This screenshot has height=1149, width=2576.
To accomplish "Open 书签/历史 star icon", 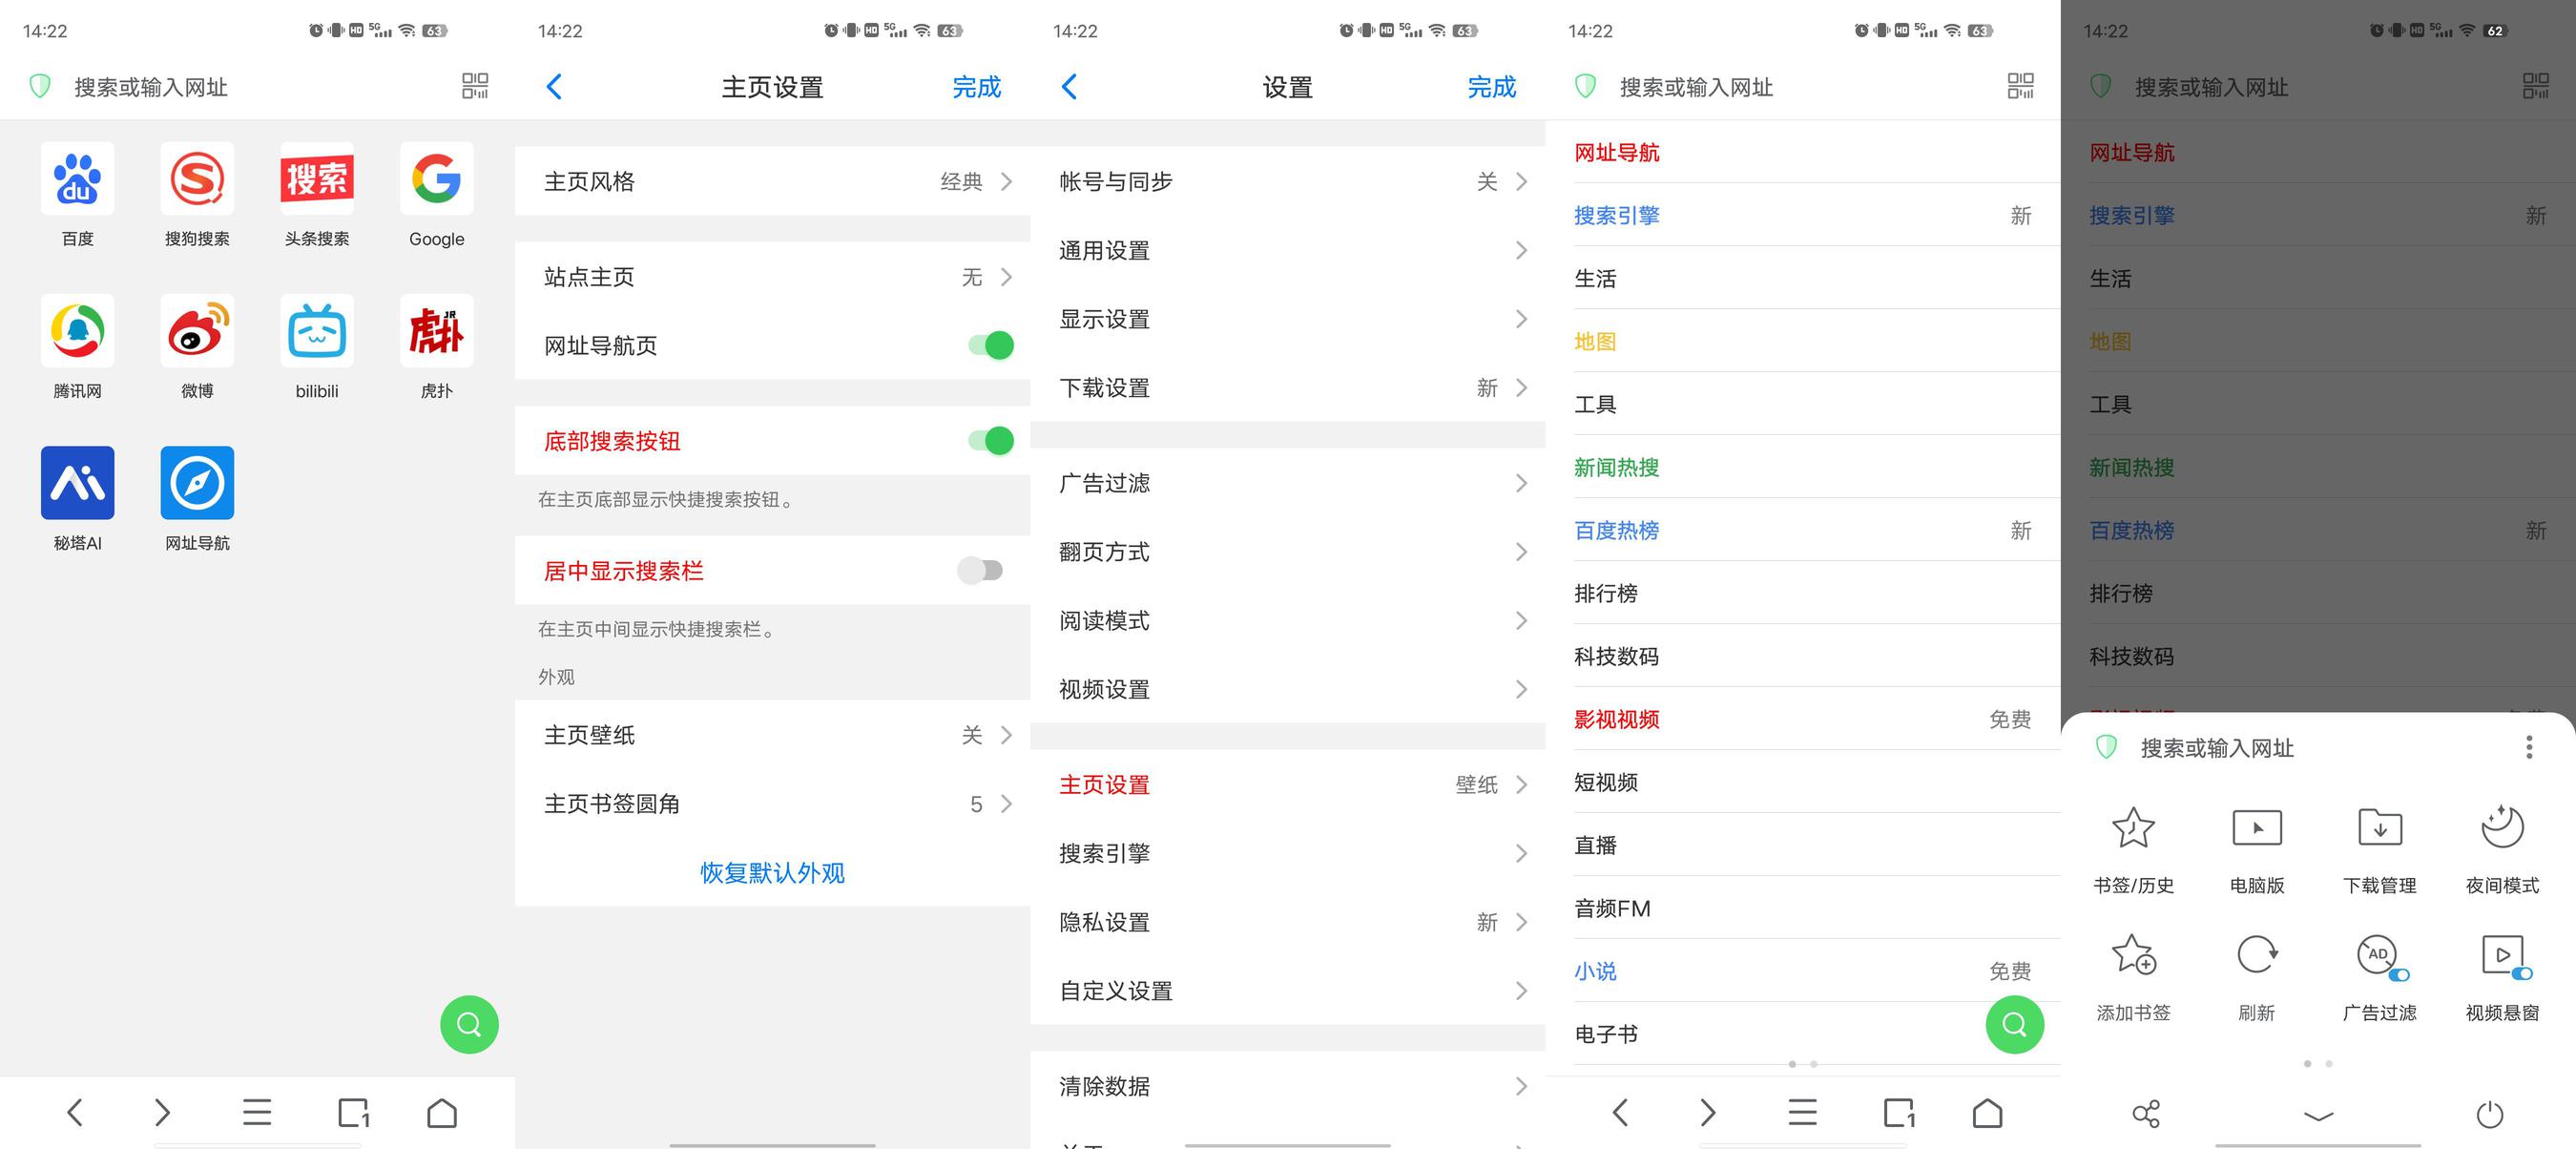I will [x=2133, y=828].
